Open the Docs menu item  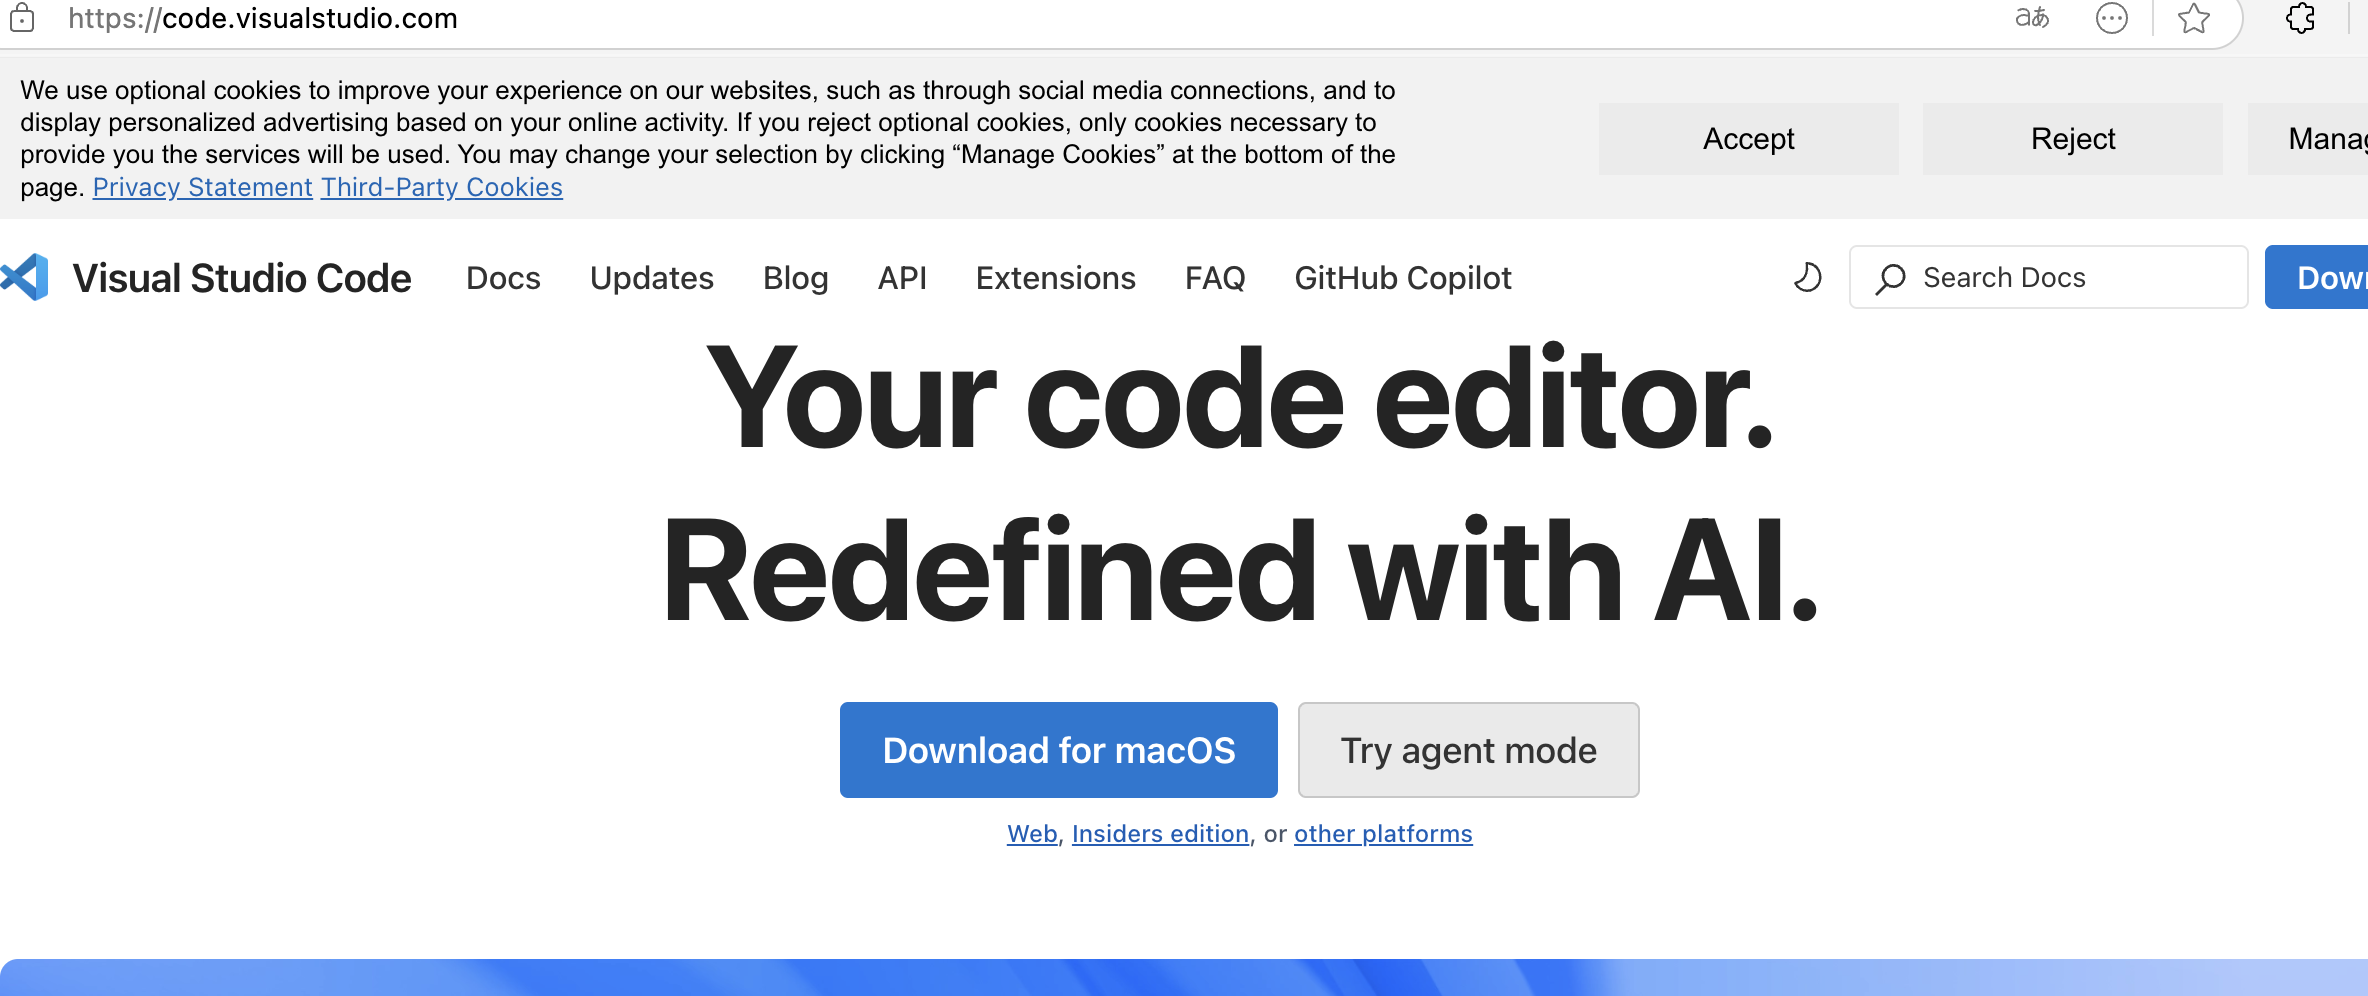click(503, 278)
